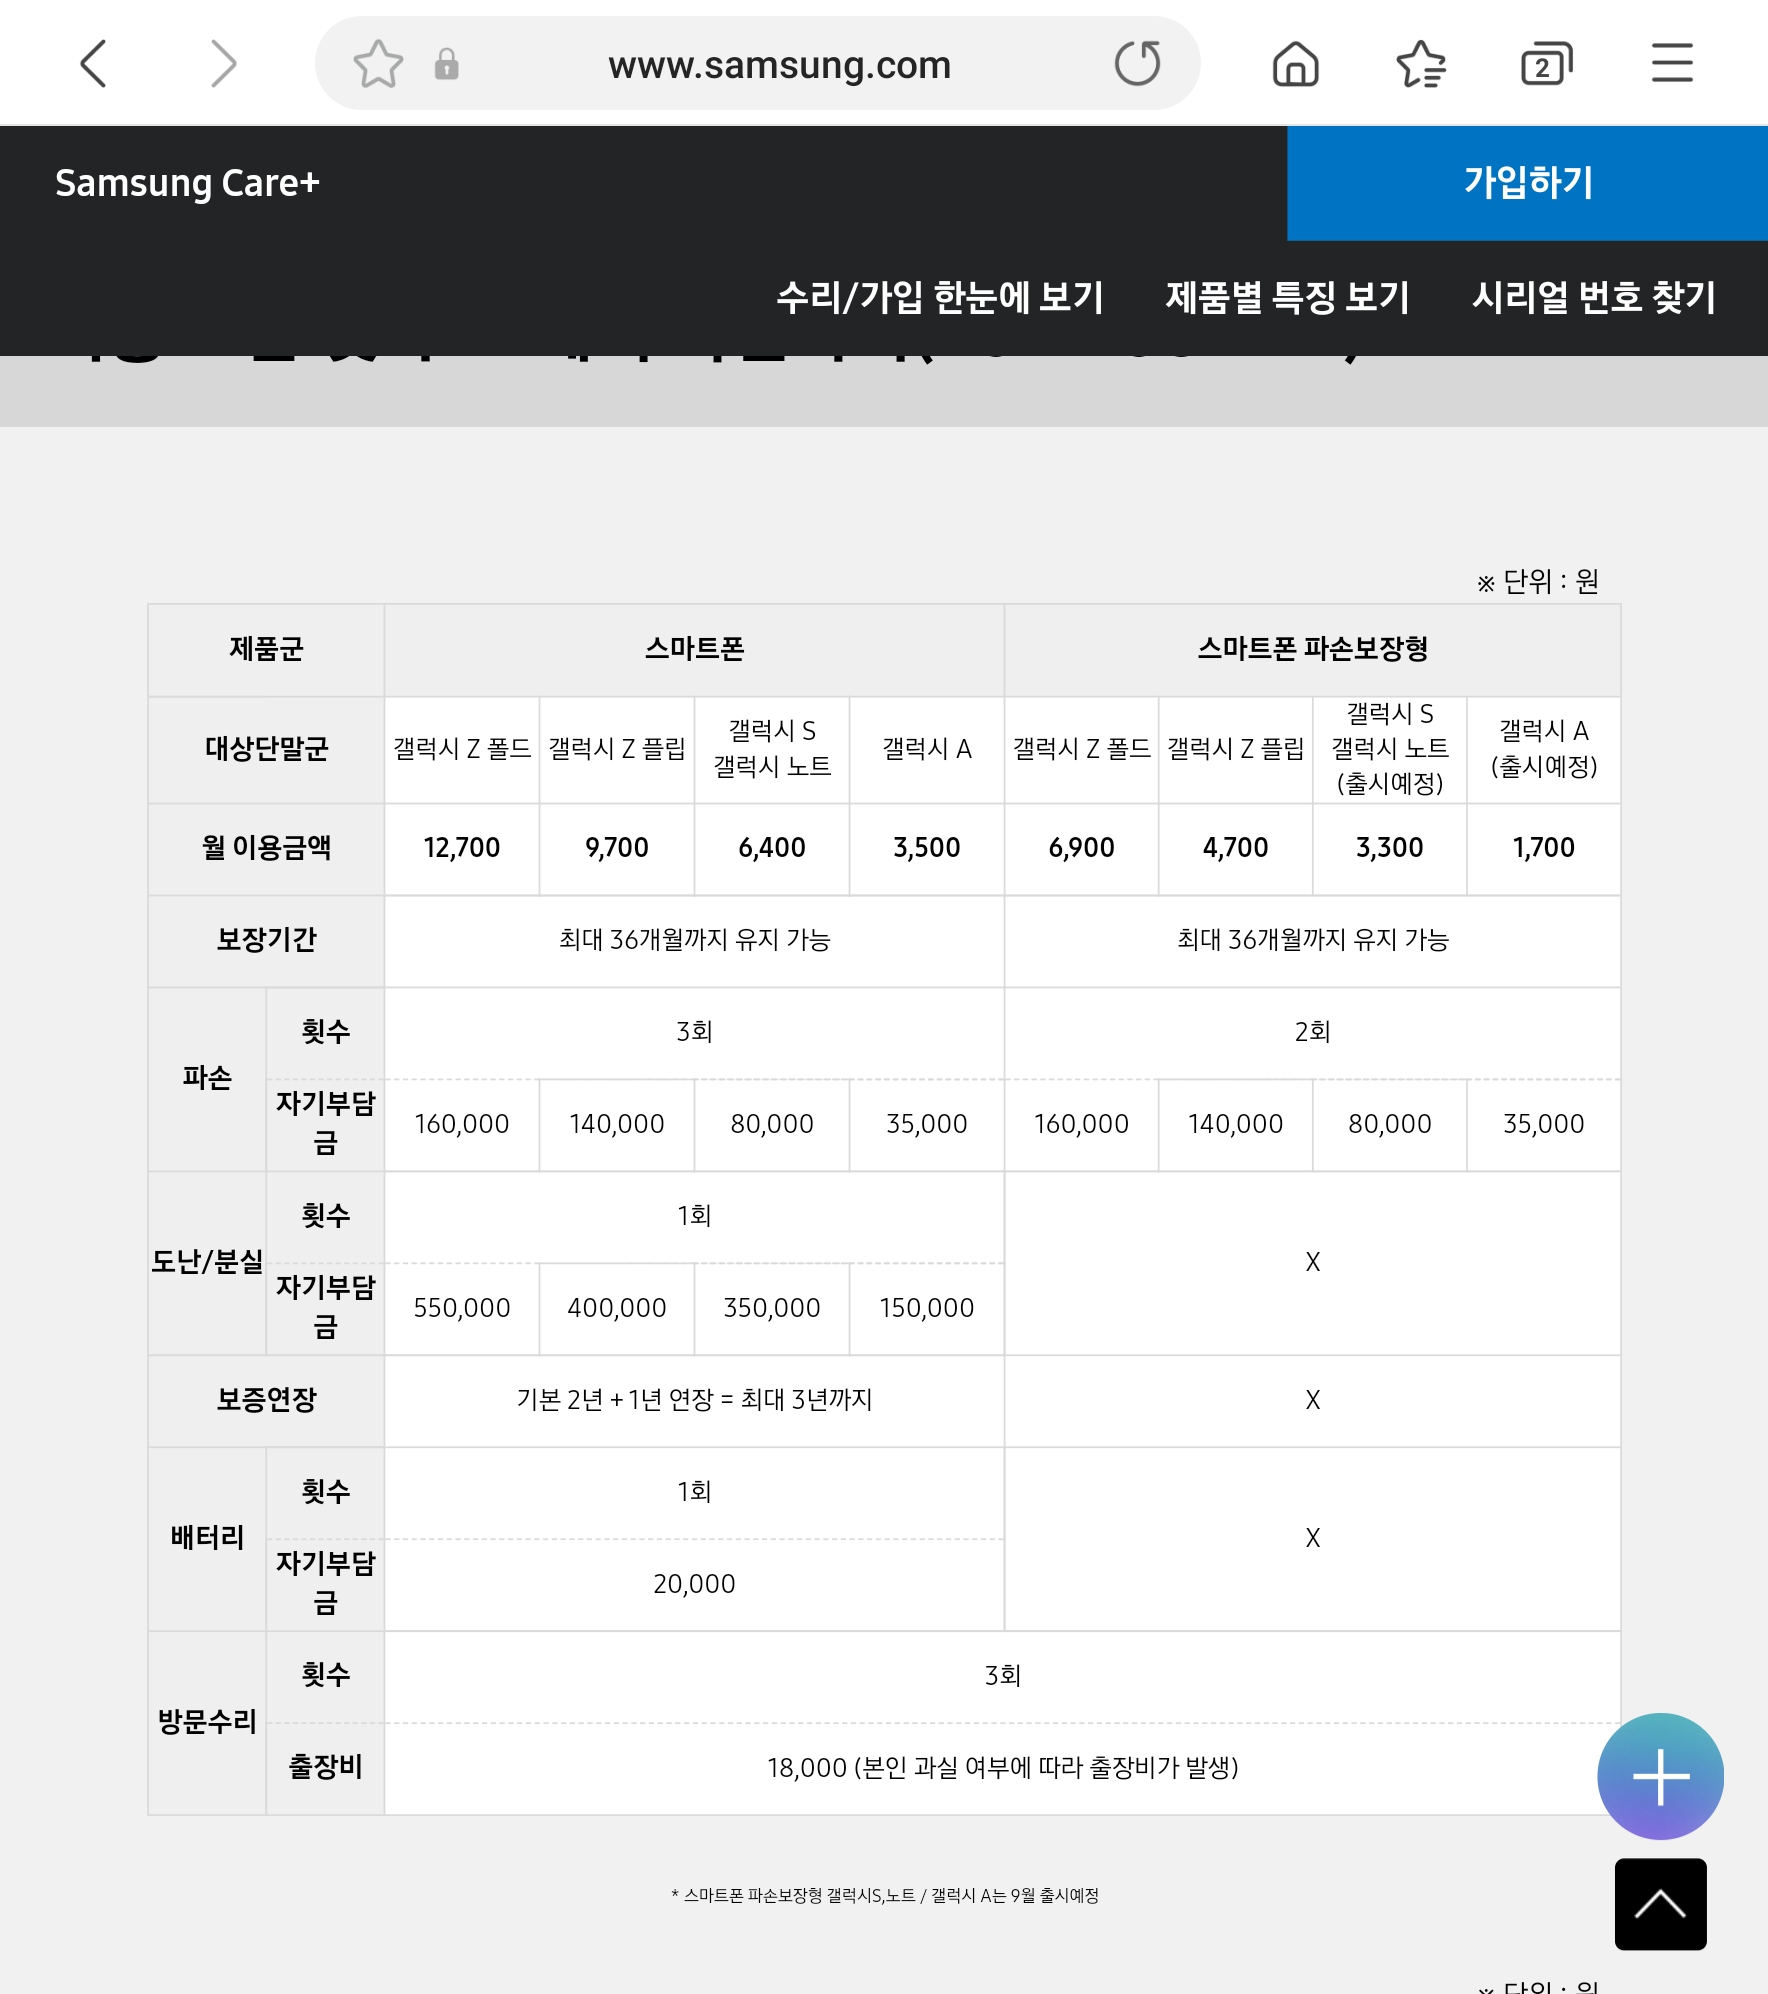
Task: Click the 보장기간 row label
Action: [x=266, y=940]
